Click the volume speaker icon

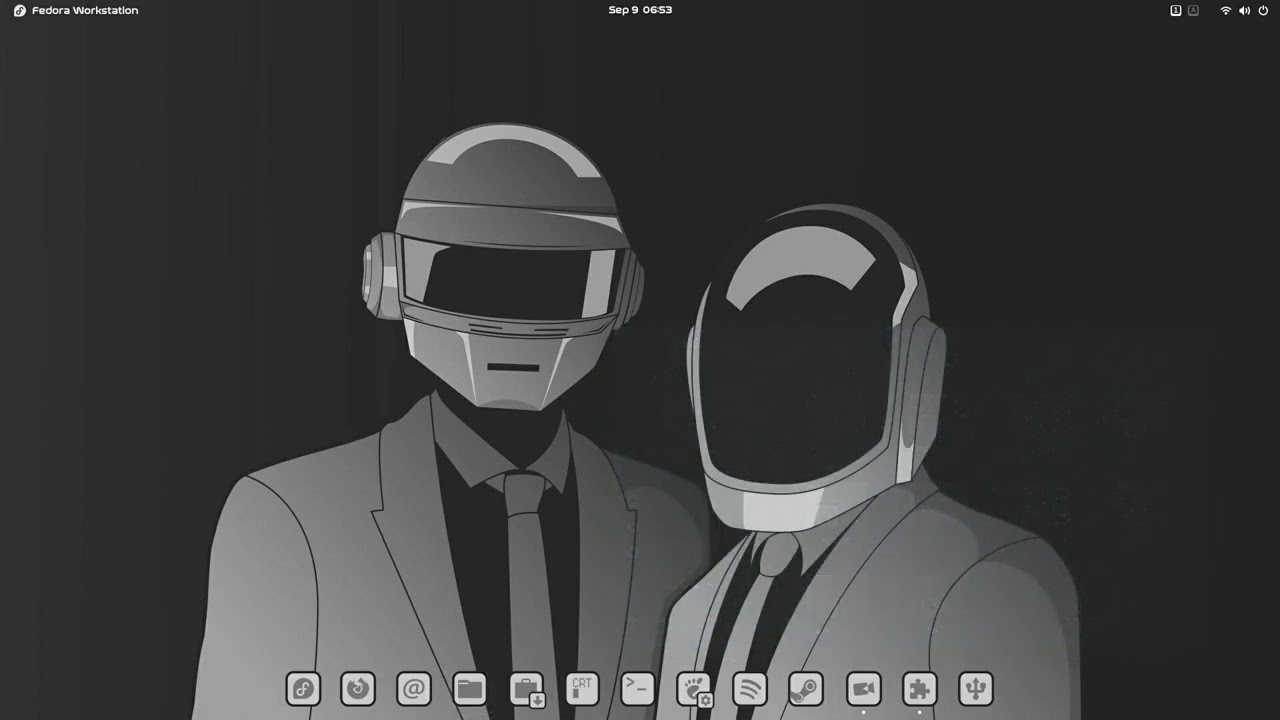tap(1244, 10)
